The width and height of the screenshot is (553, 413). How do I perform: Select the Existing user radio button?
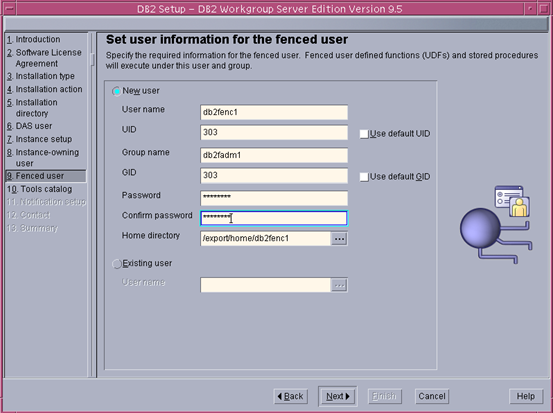[x=116, y=264]
